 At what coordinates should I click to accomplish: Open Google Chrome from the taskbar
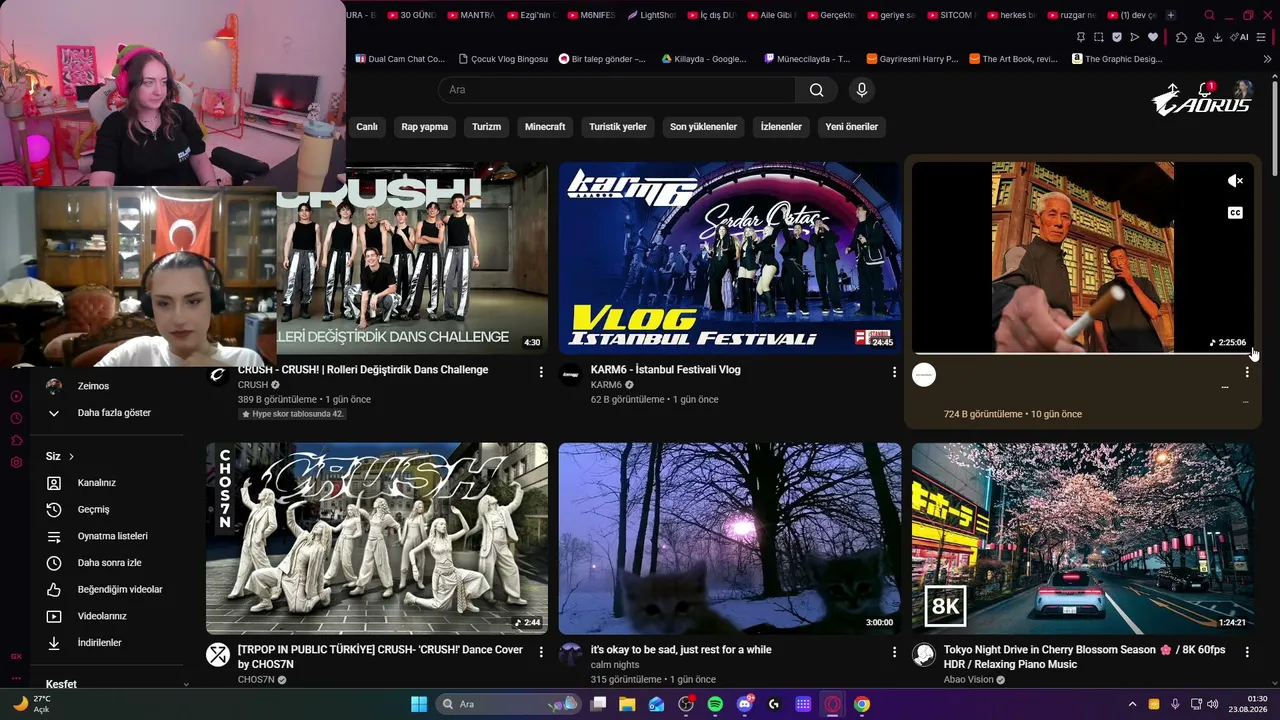[x=862, y=704]
